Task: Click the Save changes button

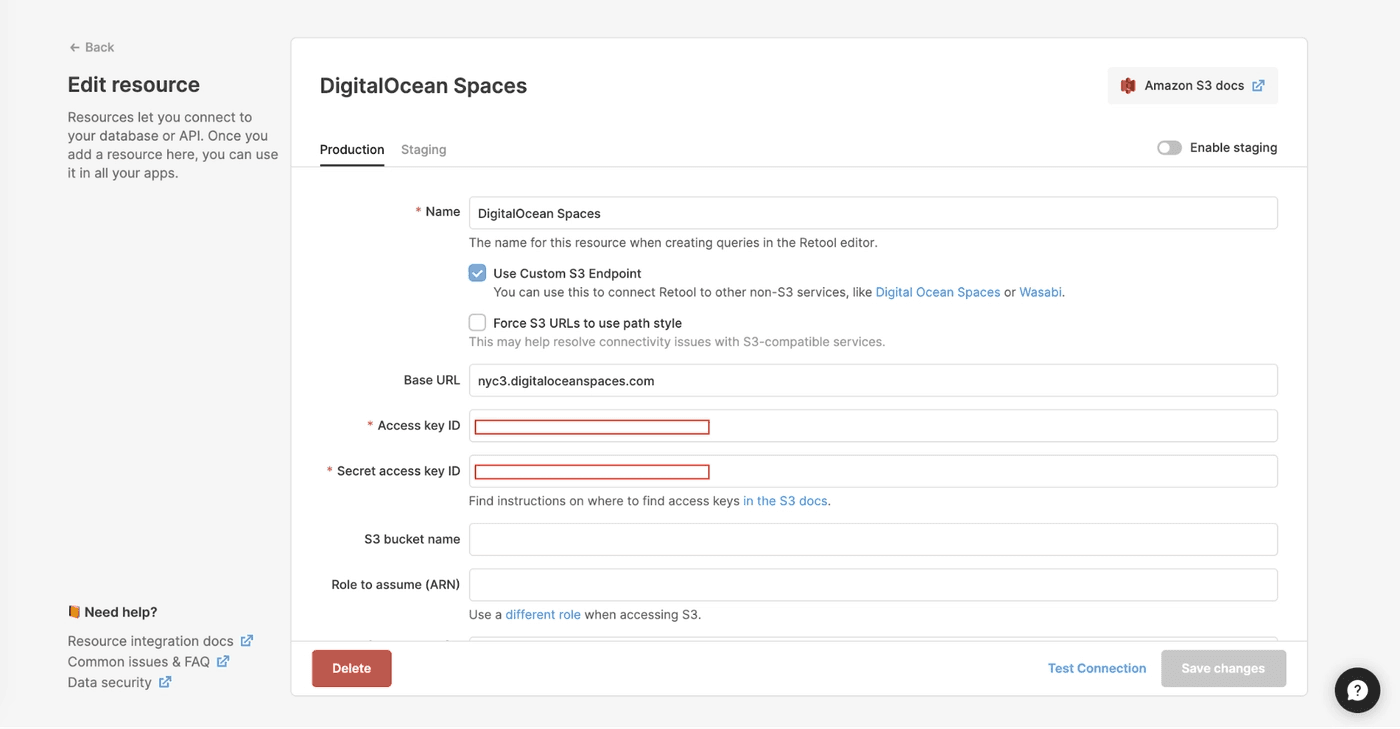Action: click(1223, 669)
